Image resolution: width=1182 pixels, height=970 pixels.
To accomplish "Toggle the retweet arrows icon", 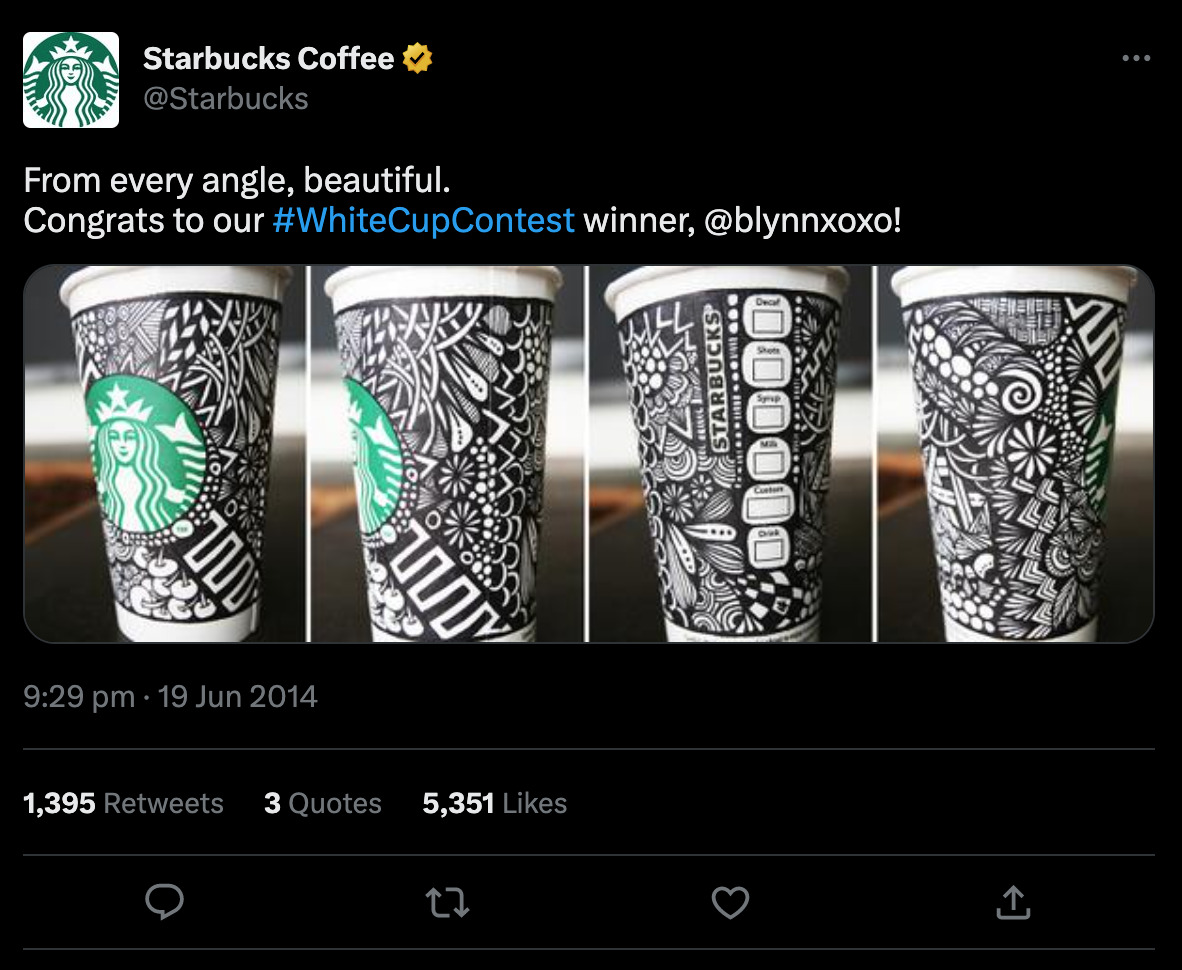I will pos(447,901).
